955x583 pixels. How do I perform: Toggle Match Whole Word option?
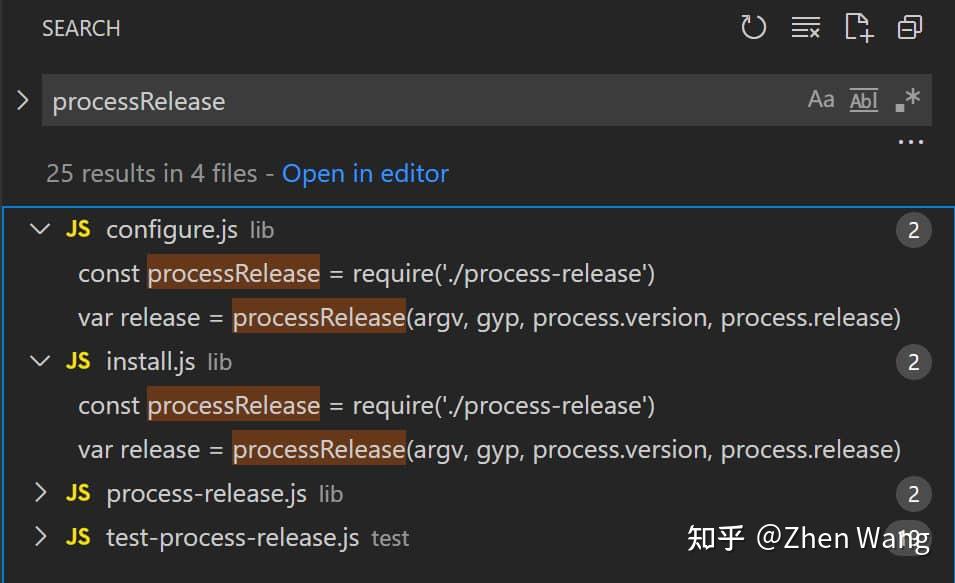click(x=863, y=99)
